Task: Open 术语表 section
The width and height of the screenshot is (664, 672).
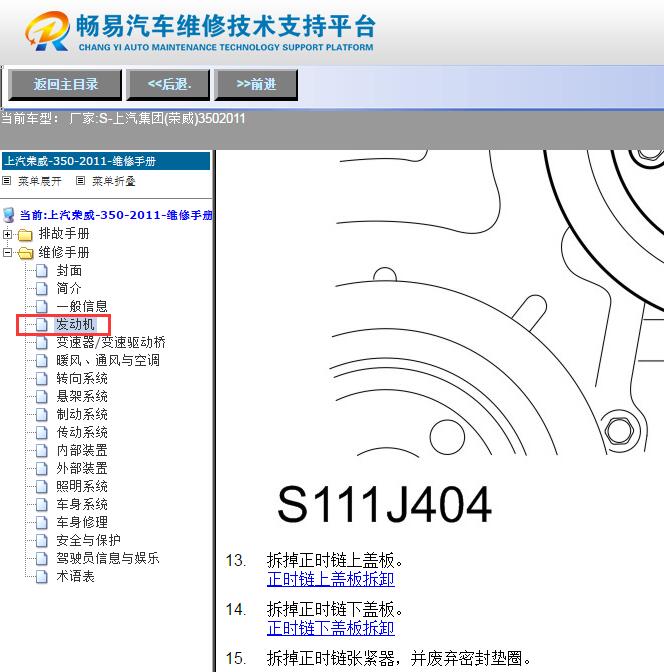Action: [75, 576]
